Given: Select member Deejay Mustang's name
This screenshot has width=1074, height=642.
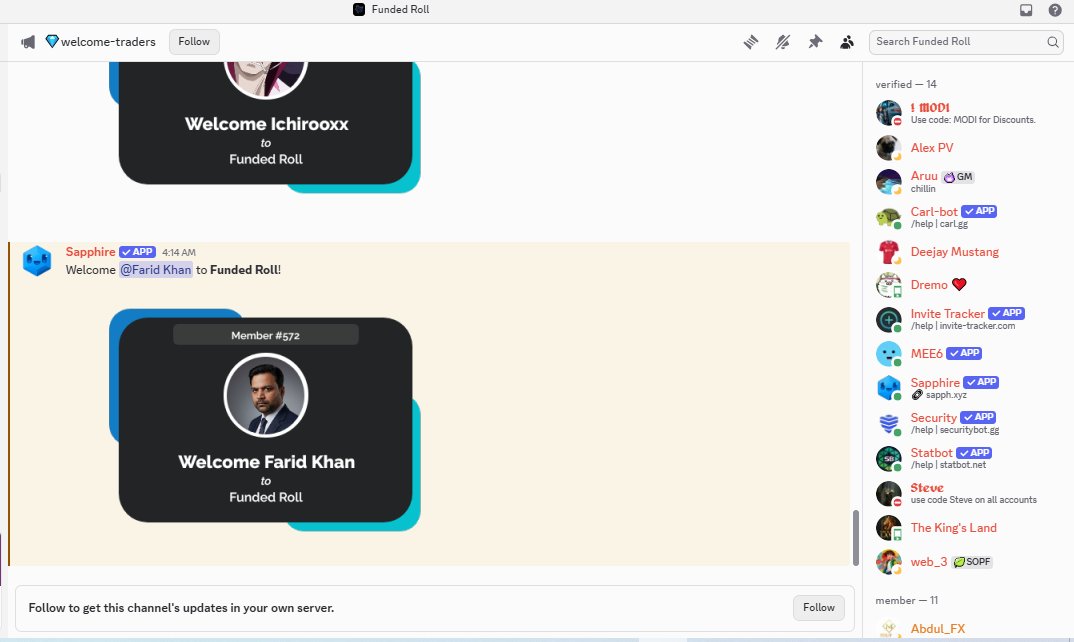Looking at the screenshot, I should pos(954,251).
